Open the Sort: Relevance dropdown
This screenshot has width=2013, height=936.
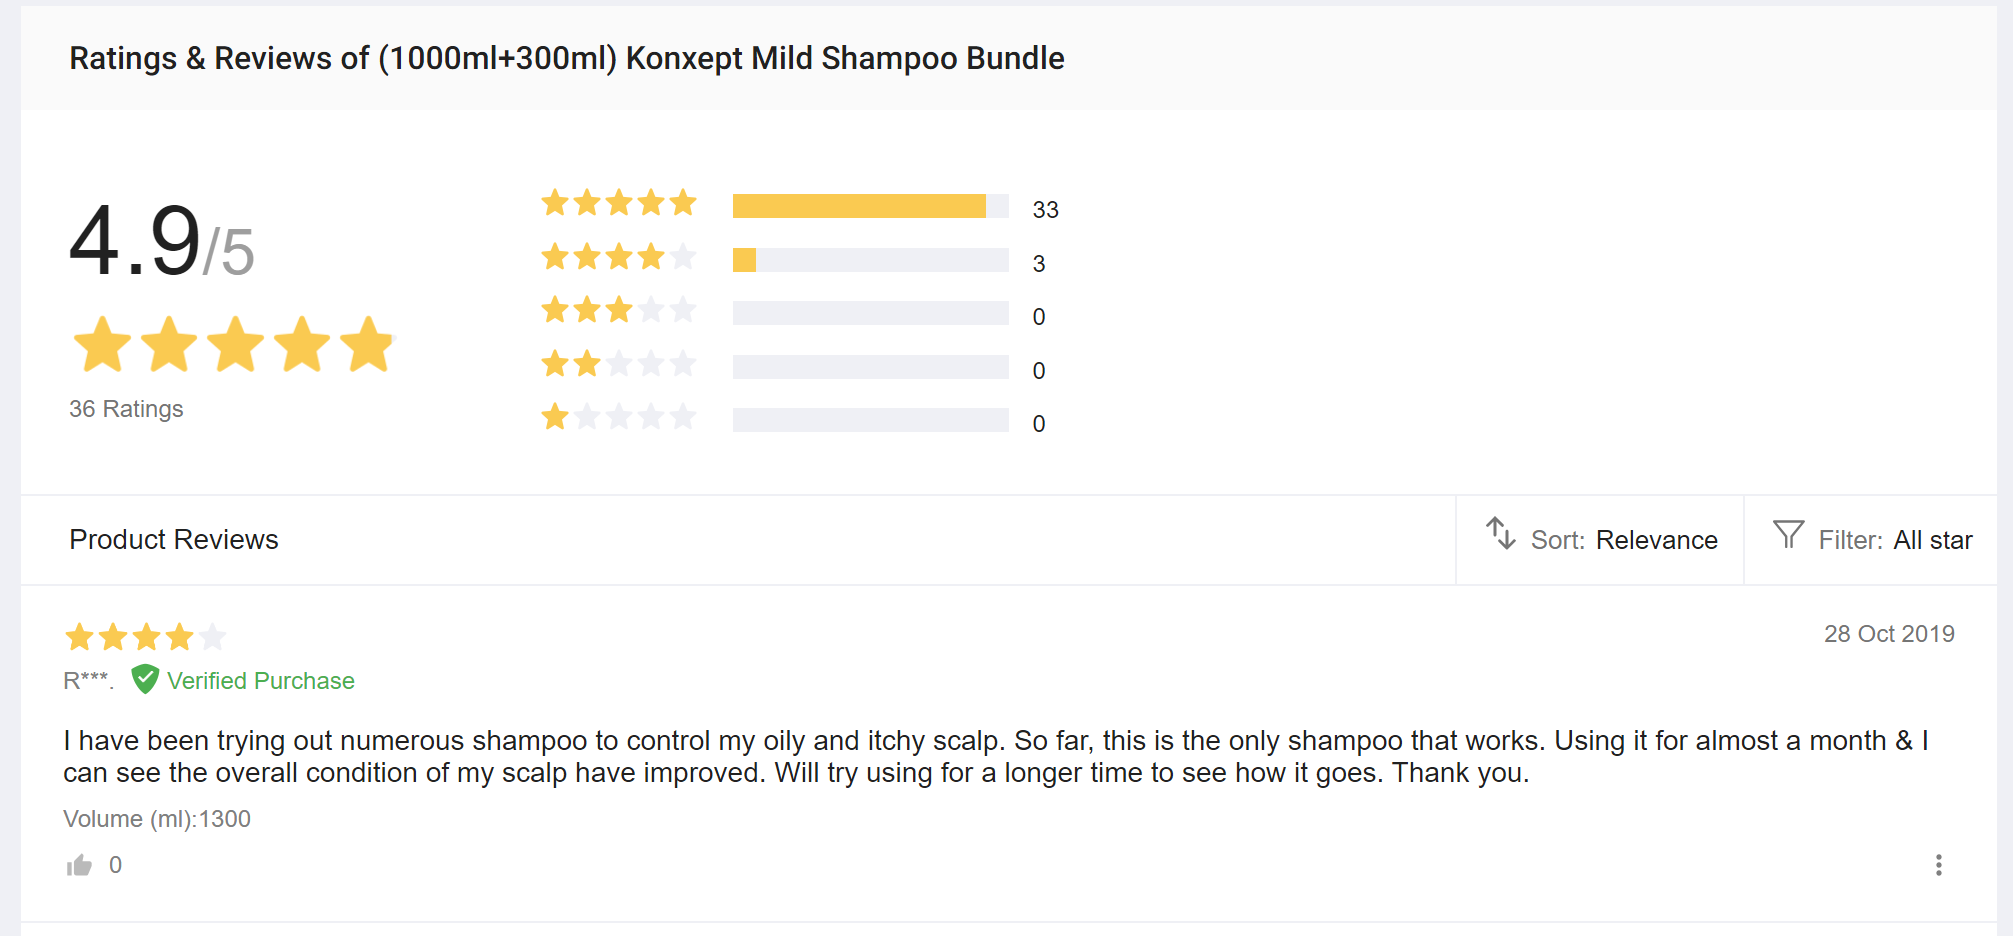tap(1624, 540)
